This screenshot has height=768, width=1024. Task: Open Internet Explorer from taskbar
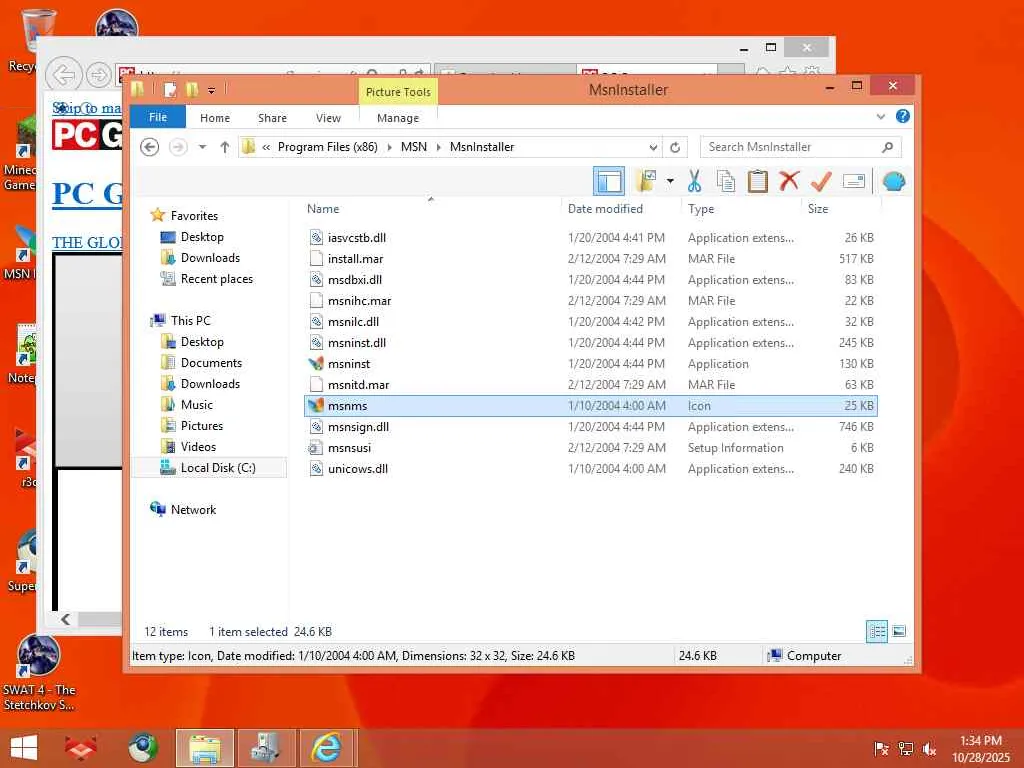(x=327, y=748)
